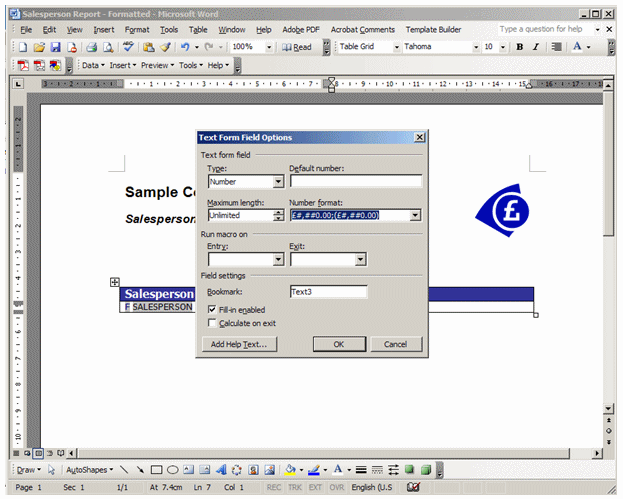Toggle the REC macro recording indicator
Viewport: 623px width, 499px height.
click(x=274, y=487)
